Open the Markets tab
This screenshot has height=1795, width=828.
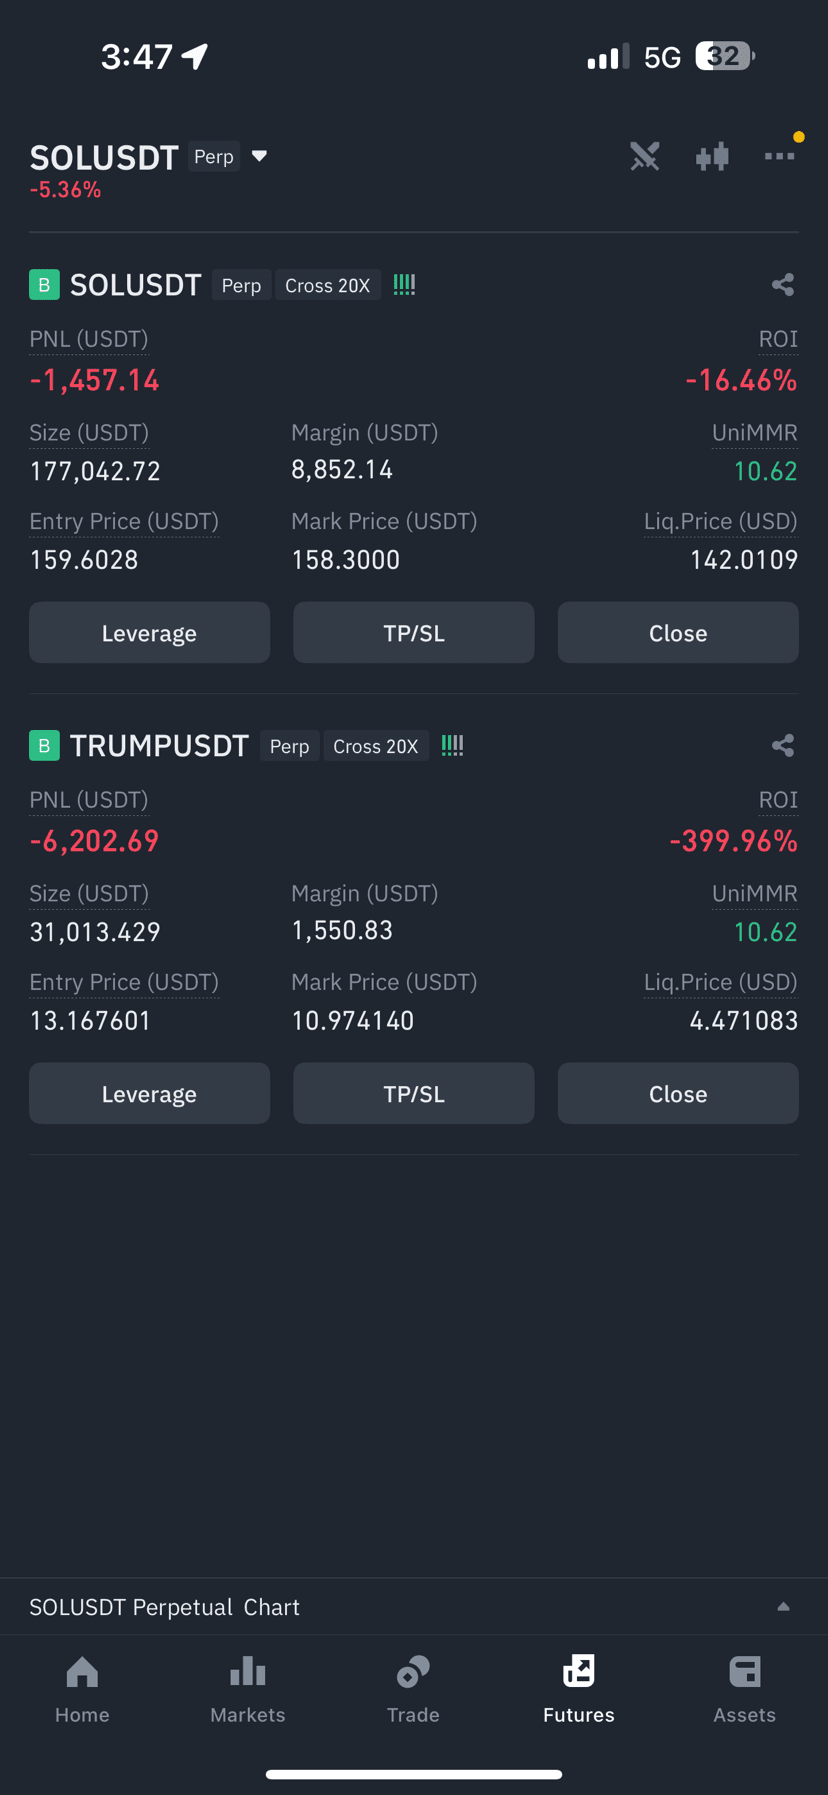pos(248,1689)
